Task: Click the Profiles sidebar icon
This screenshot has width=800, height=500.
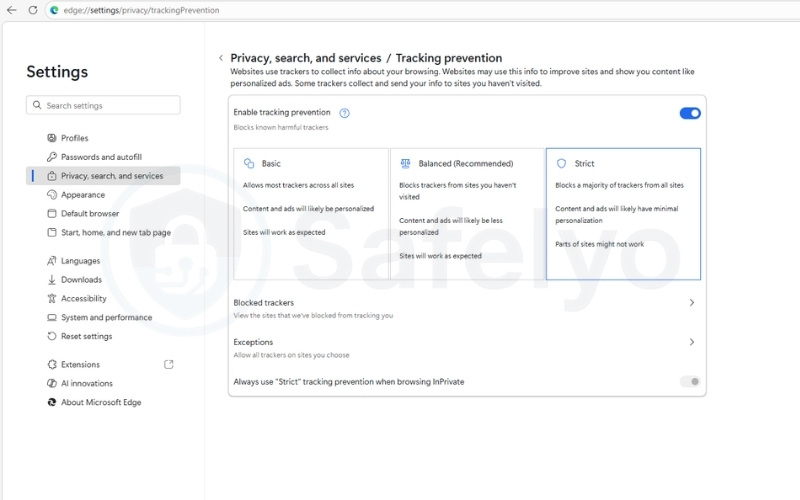Action: coord(52,138)
